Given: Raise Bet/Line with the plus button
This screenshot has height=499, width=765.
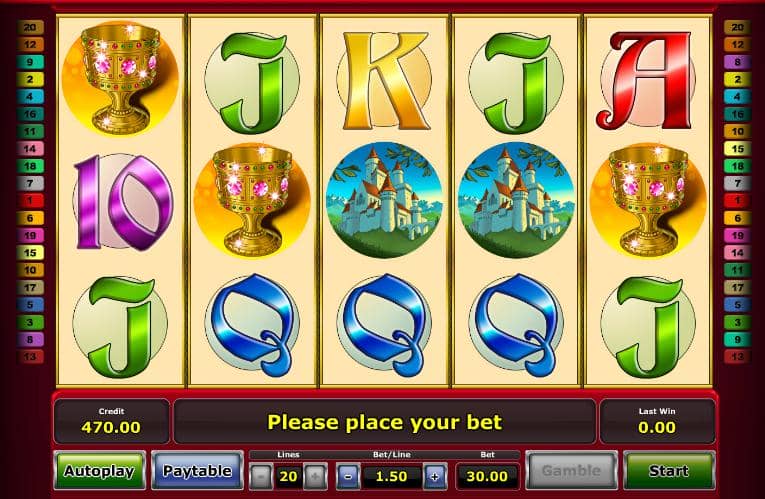Looking at the screenshot, I should pyautogui.click(x=435, y=476).
